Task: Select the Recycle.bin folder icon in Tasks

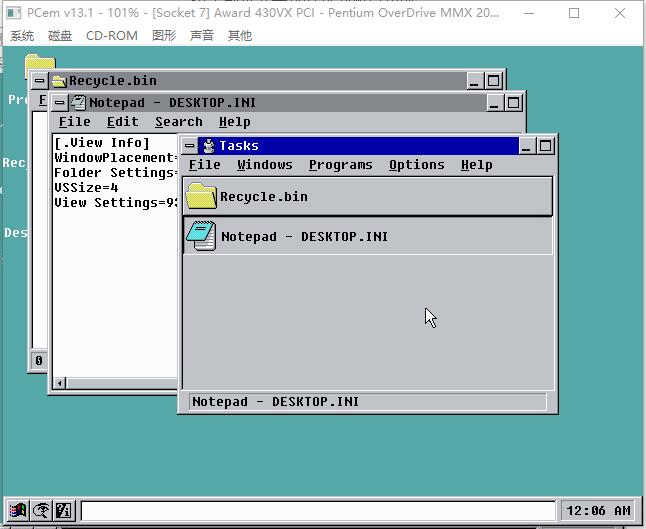Action: coord(201,196)
